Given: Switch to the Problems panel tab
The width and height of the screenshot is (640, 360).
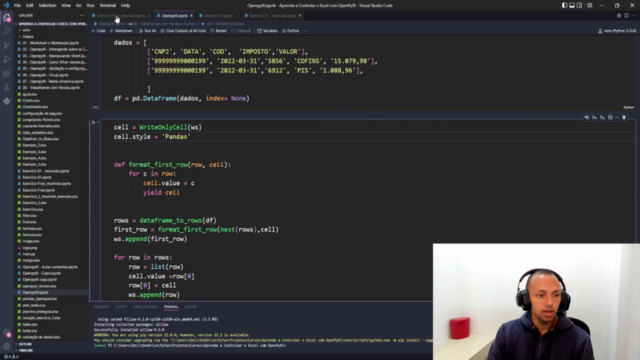Looking at the screenshot, I should 101,307.
